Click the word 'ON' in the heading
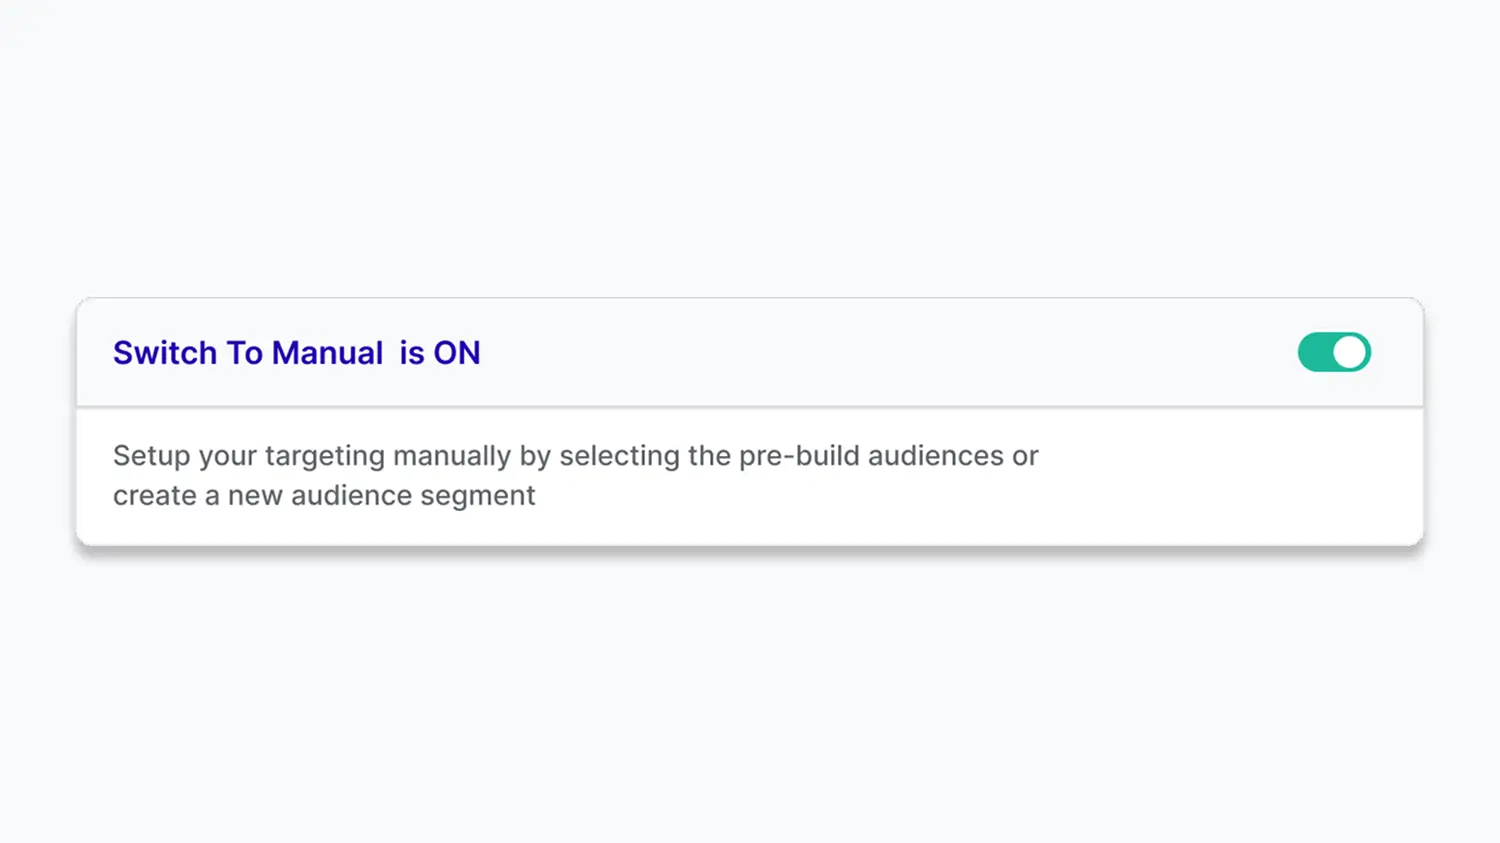This screenshot has height=843, width=1500. click(x=457, y=353)
